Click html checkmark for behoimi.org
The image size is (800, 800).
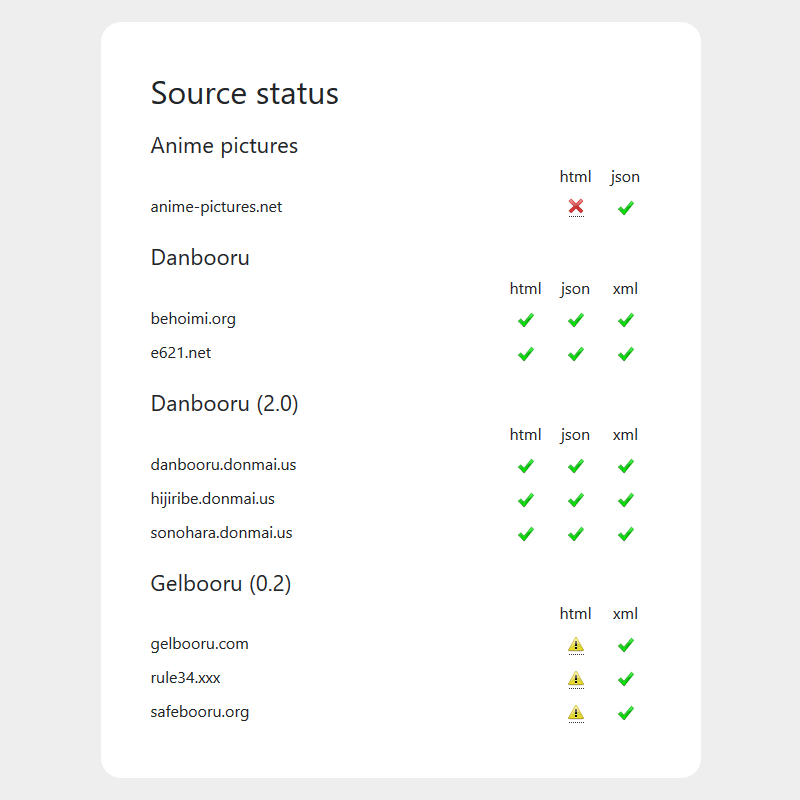coord(526,320)
